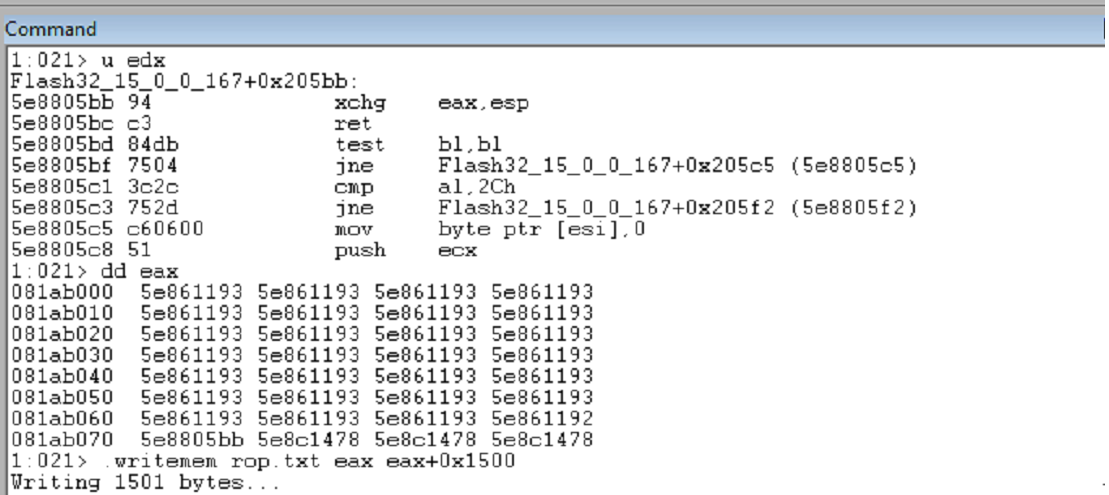Select the 'u edx' command line

(88, 60)
